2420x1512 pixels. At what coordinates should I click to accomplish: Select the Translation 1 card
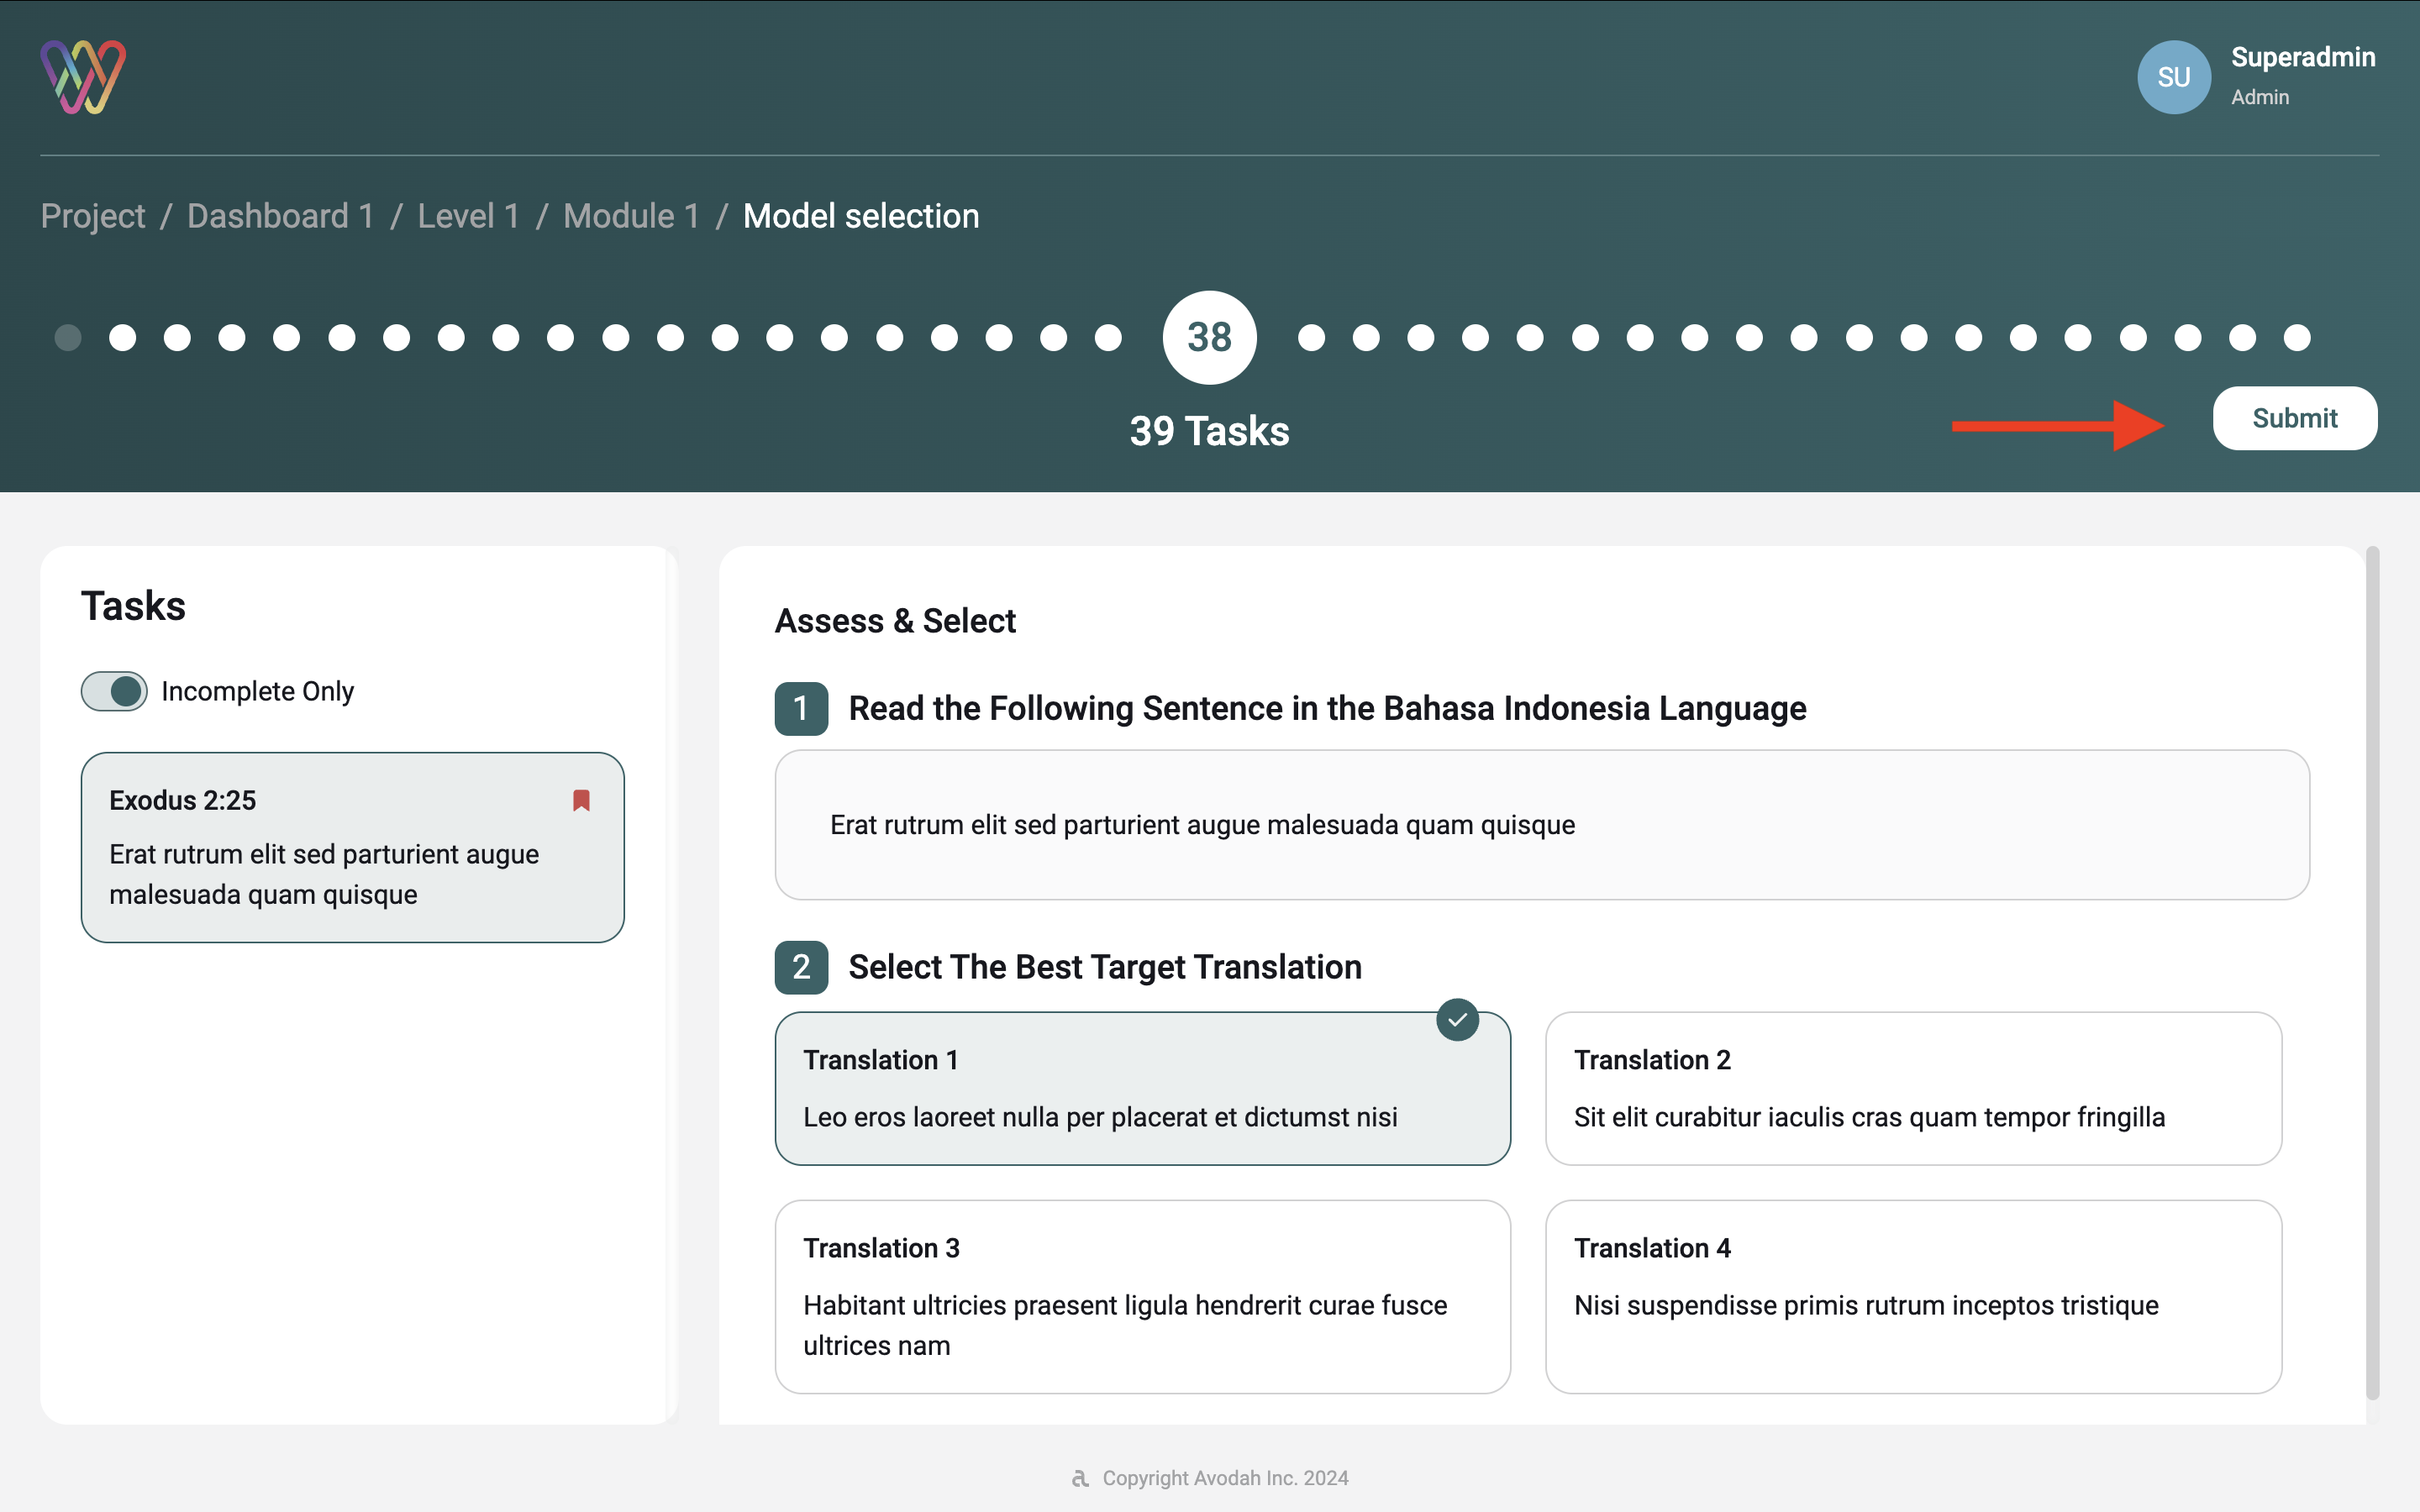tap(1142, 1088)
